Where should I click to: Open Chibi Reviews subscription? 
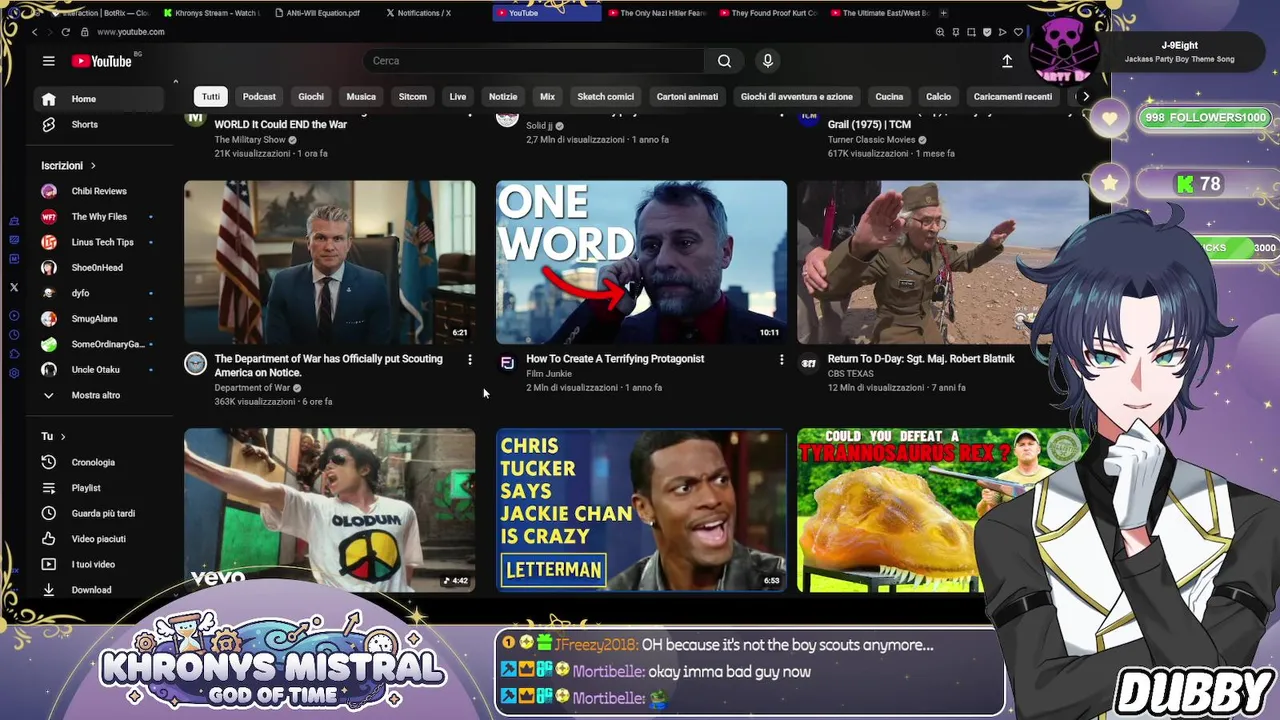coord(97,191)
